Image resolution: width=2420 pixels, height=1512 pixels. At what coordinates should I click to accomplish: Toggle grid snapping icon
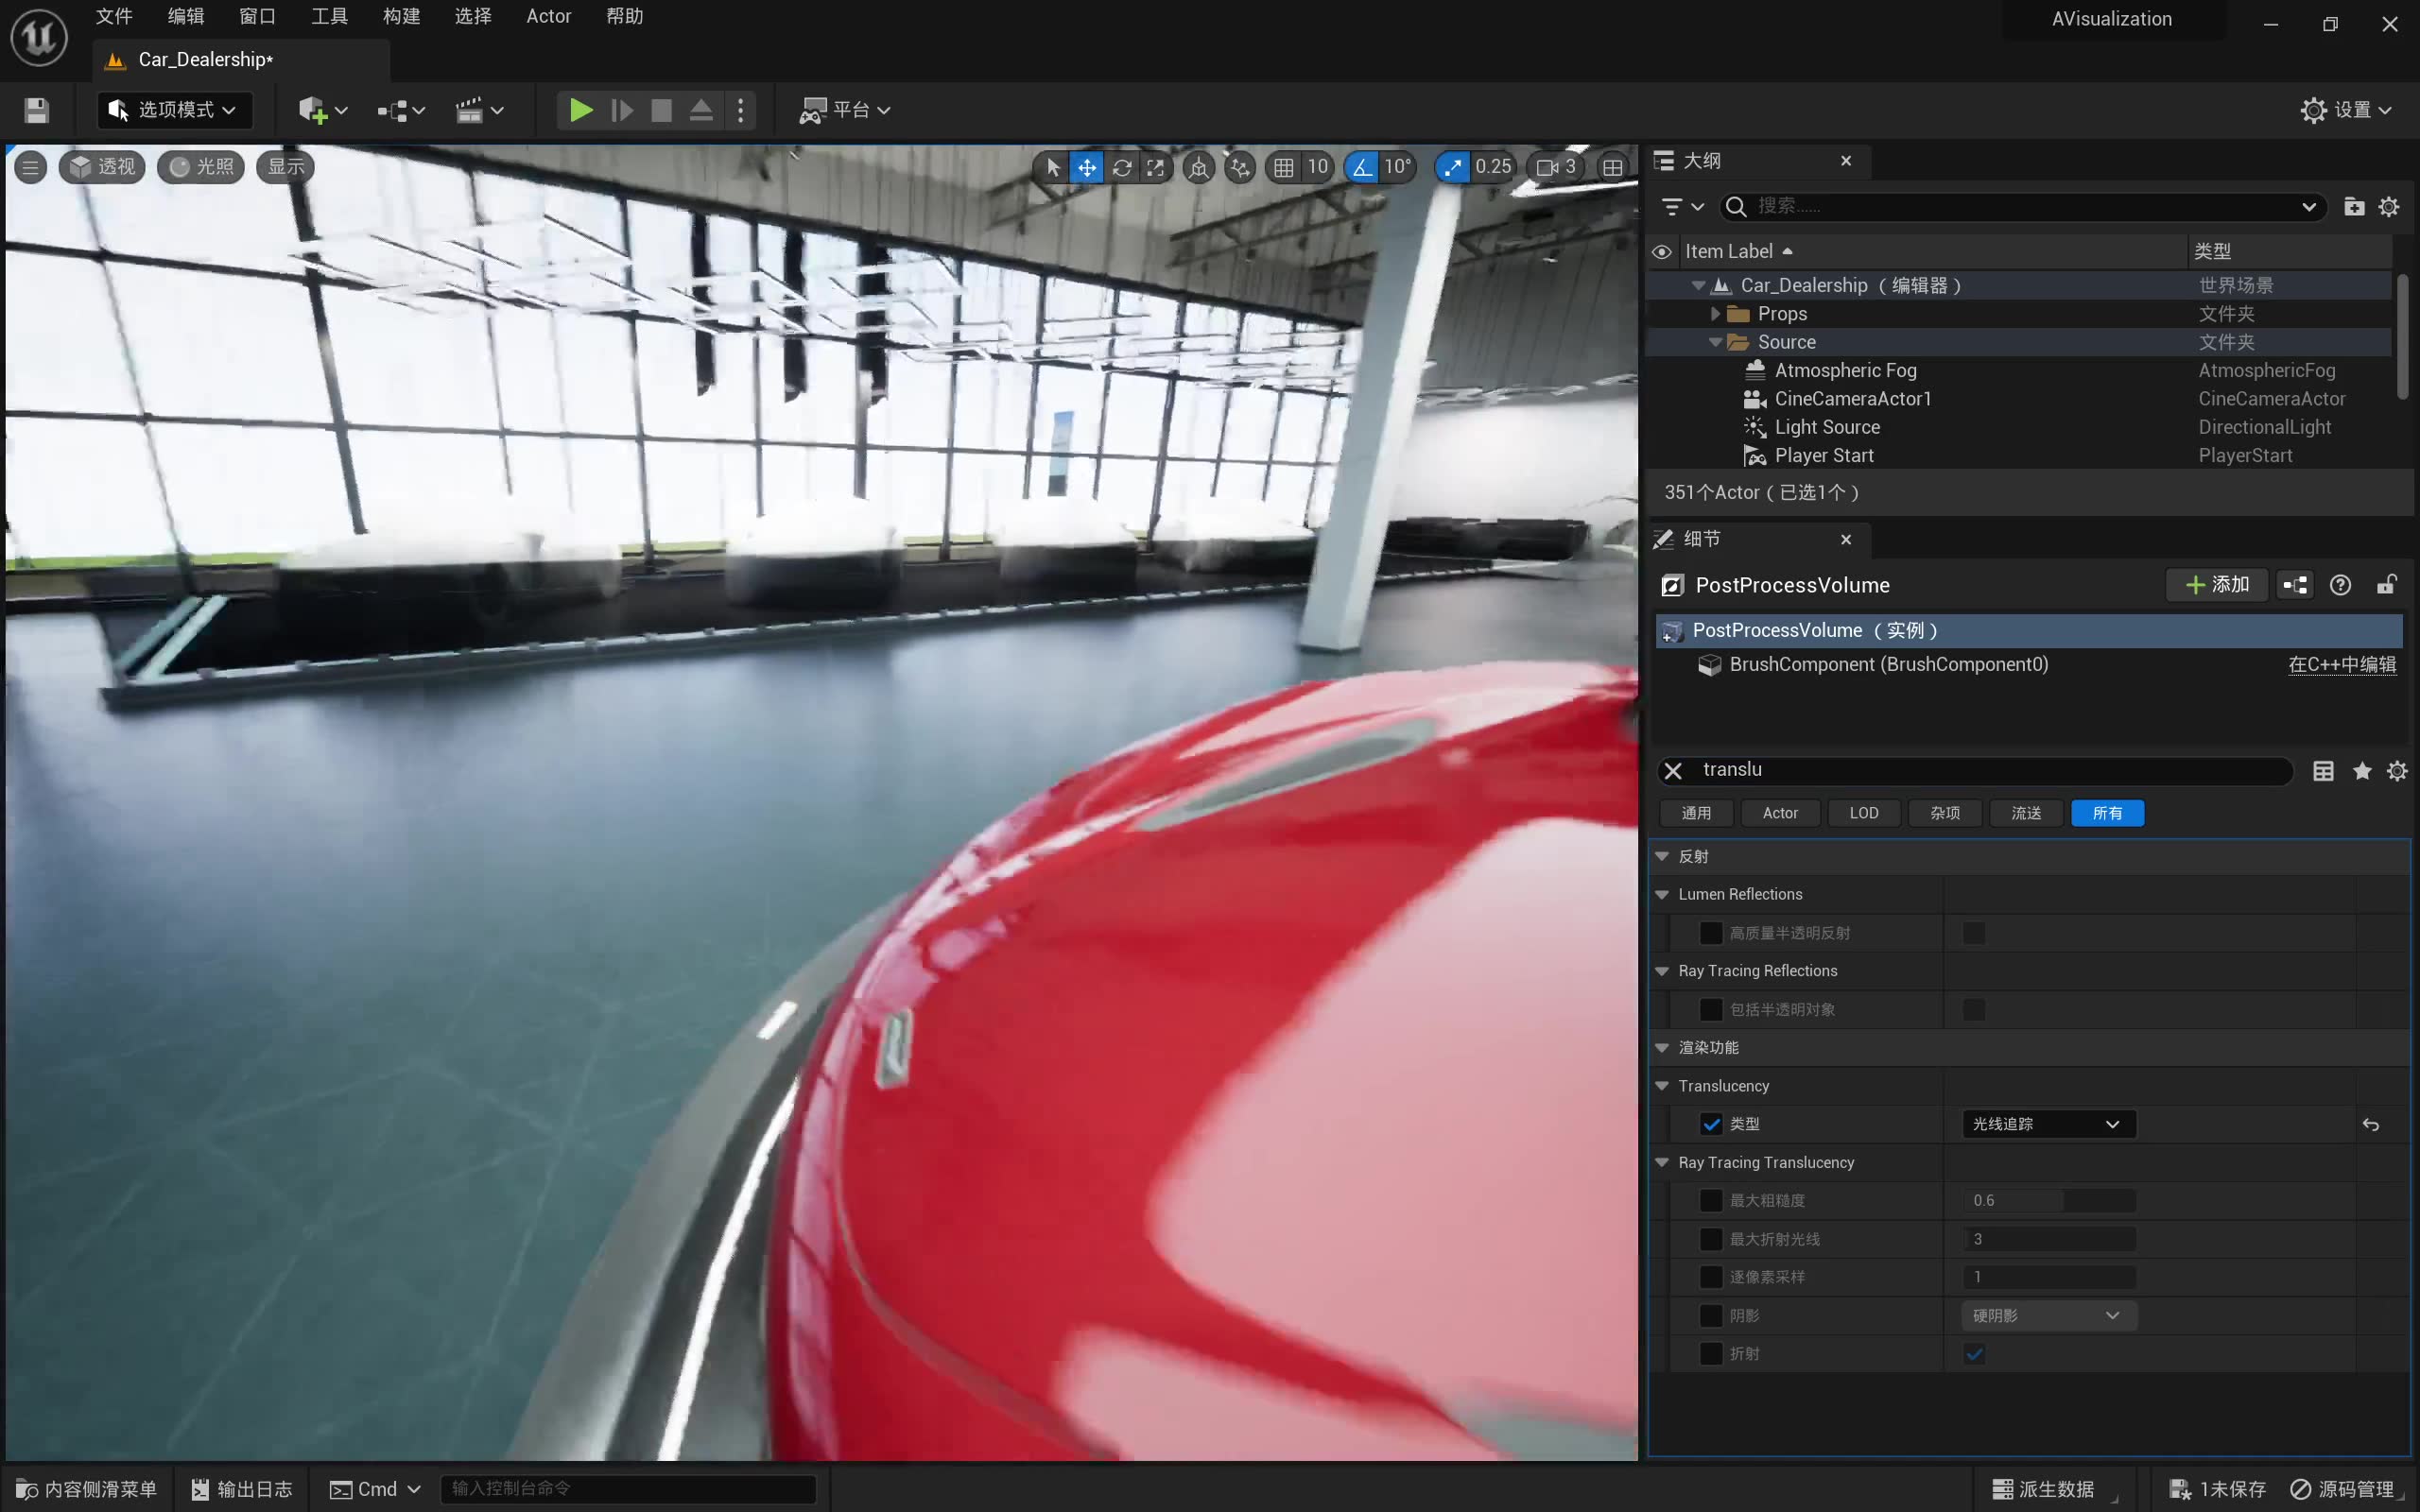click(x=1284, y=167)
